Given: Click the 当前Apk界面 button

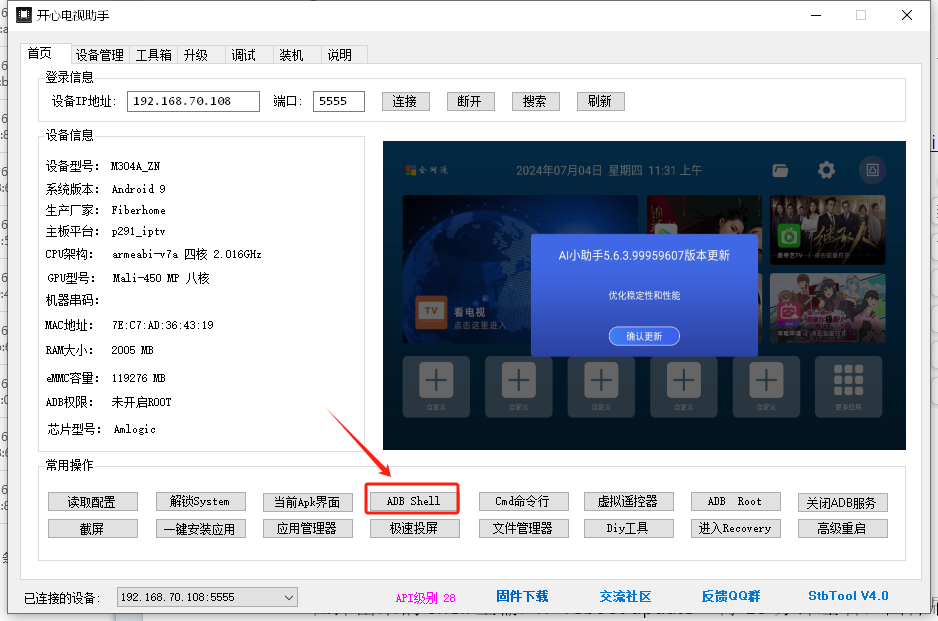Looking at the screenshot, I should pos(307,502).
